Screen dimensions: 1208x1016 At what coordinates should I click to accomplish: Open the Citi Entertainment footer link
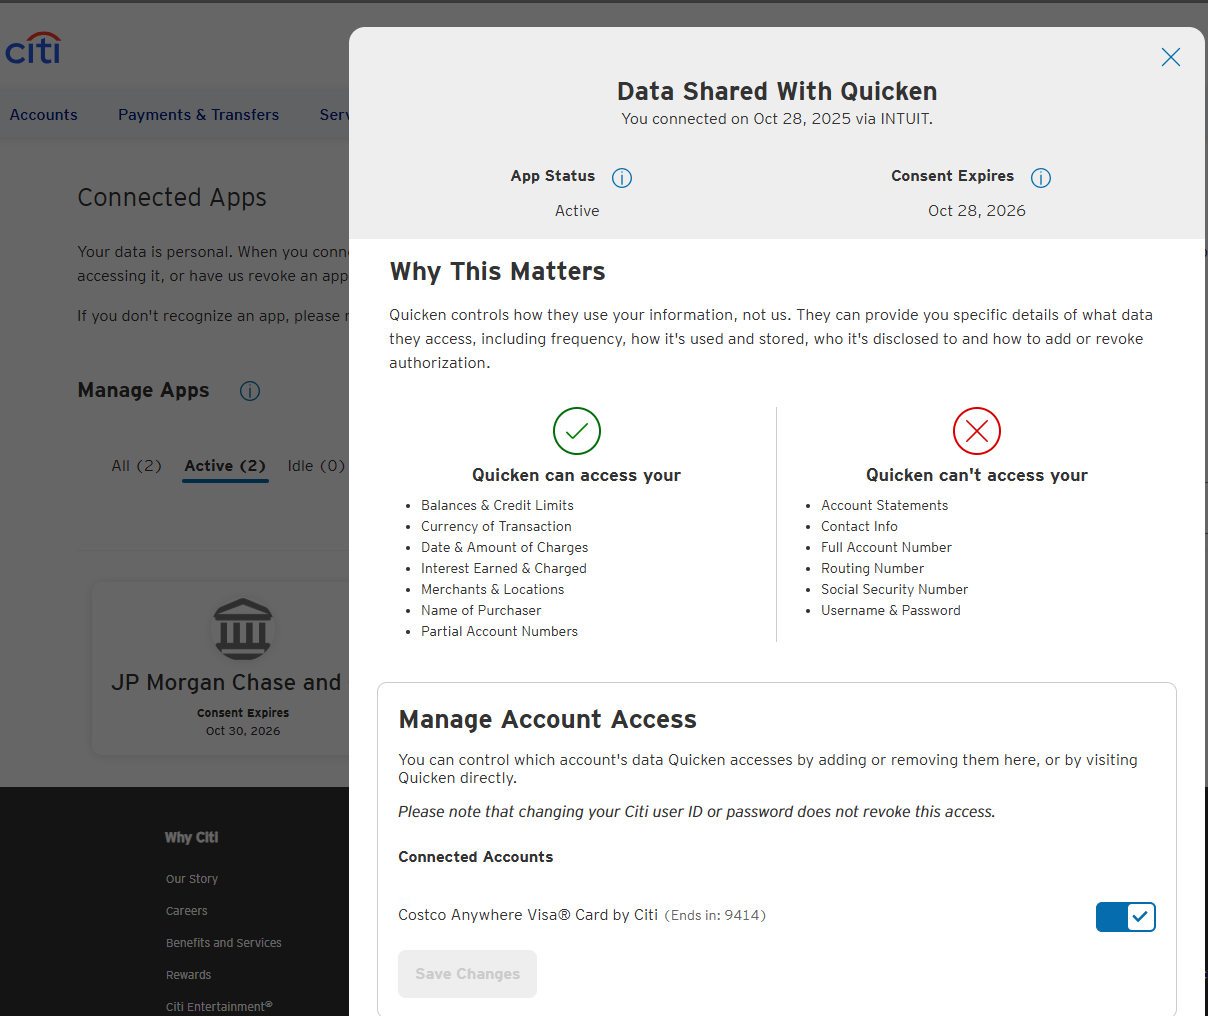pos(219,1006)
